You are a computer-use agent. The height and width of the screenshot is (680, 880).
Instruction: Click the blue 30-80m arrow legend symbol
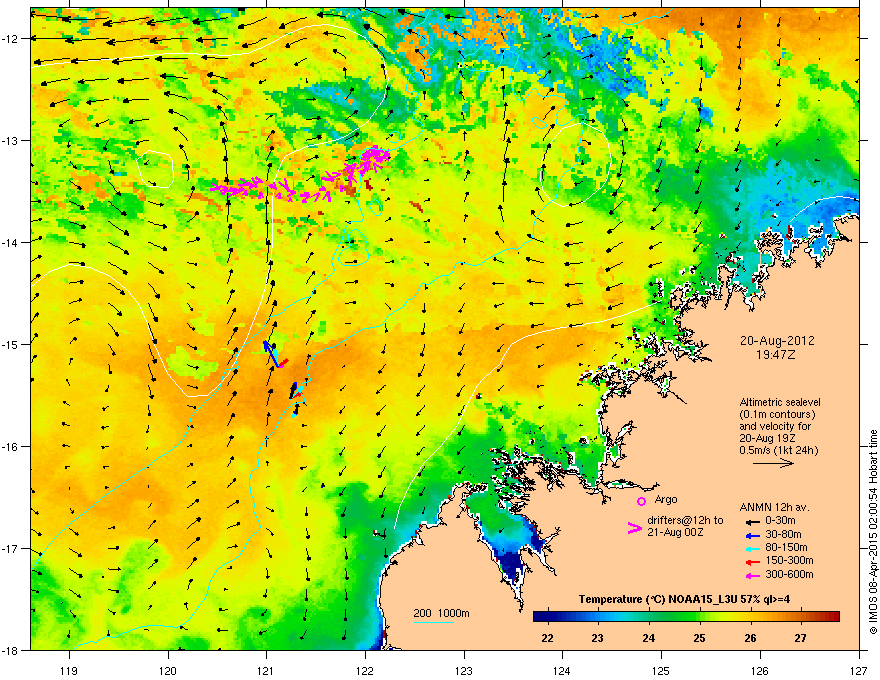(753, 535)
